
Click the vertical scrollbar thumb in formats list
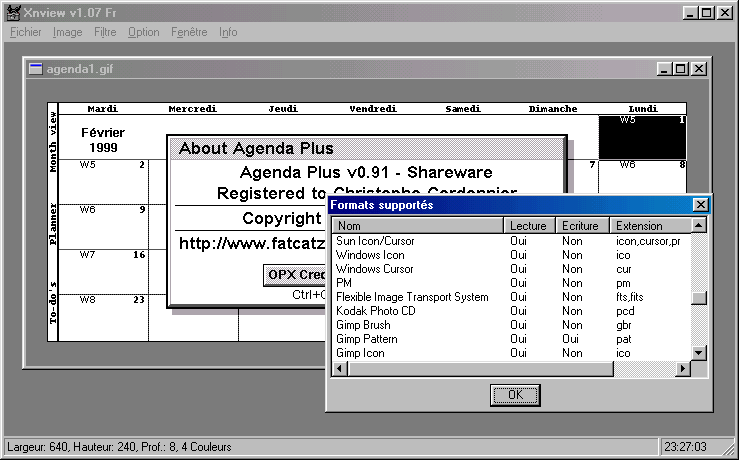pyautogui.click(x=698, y=297)
